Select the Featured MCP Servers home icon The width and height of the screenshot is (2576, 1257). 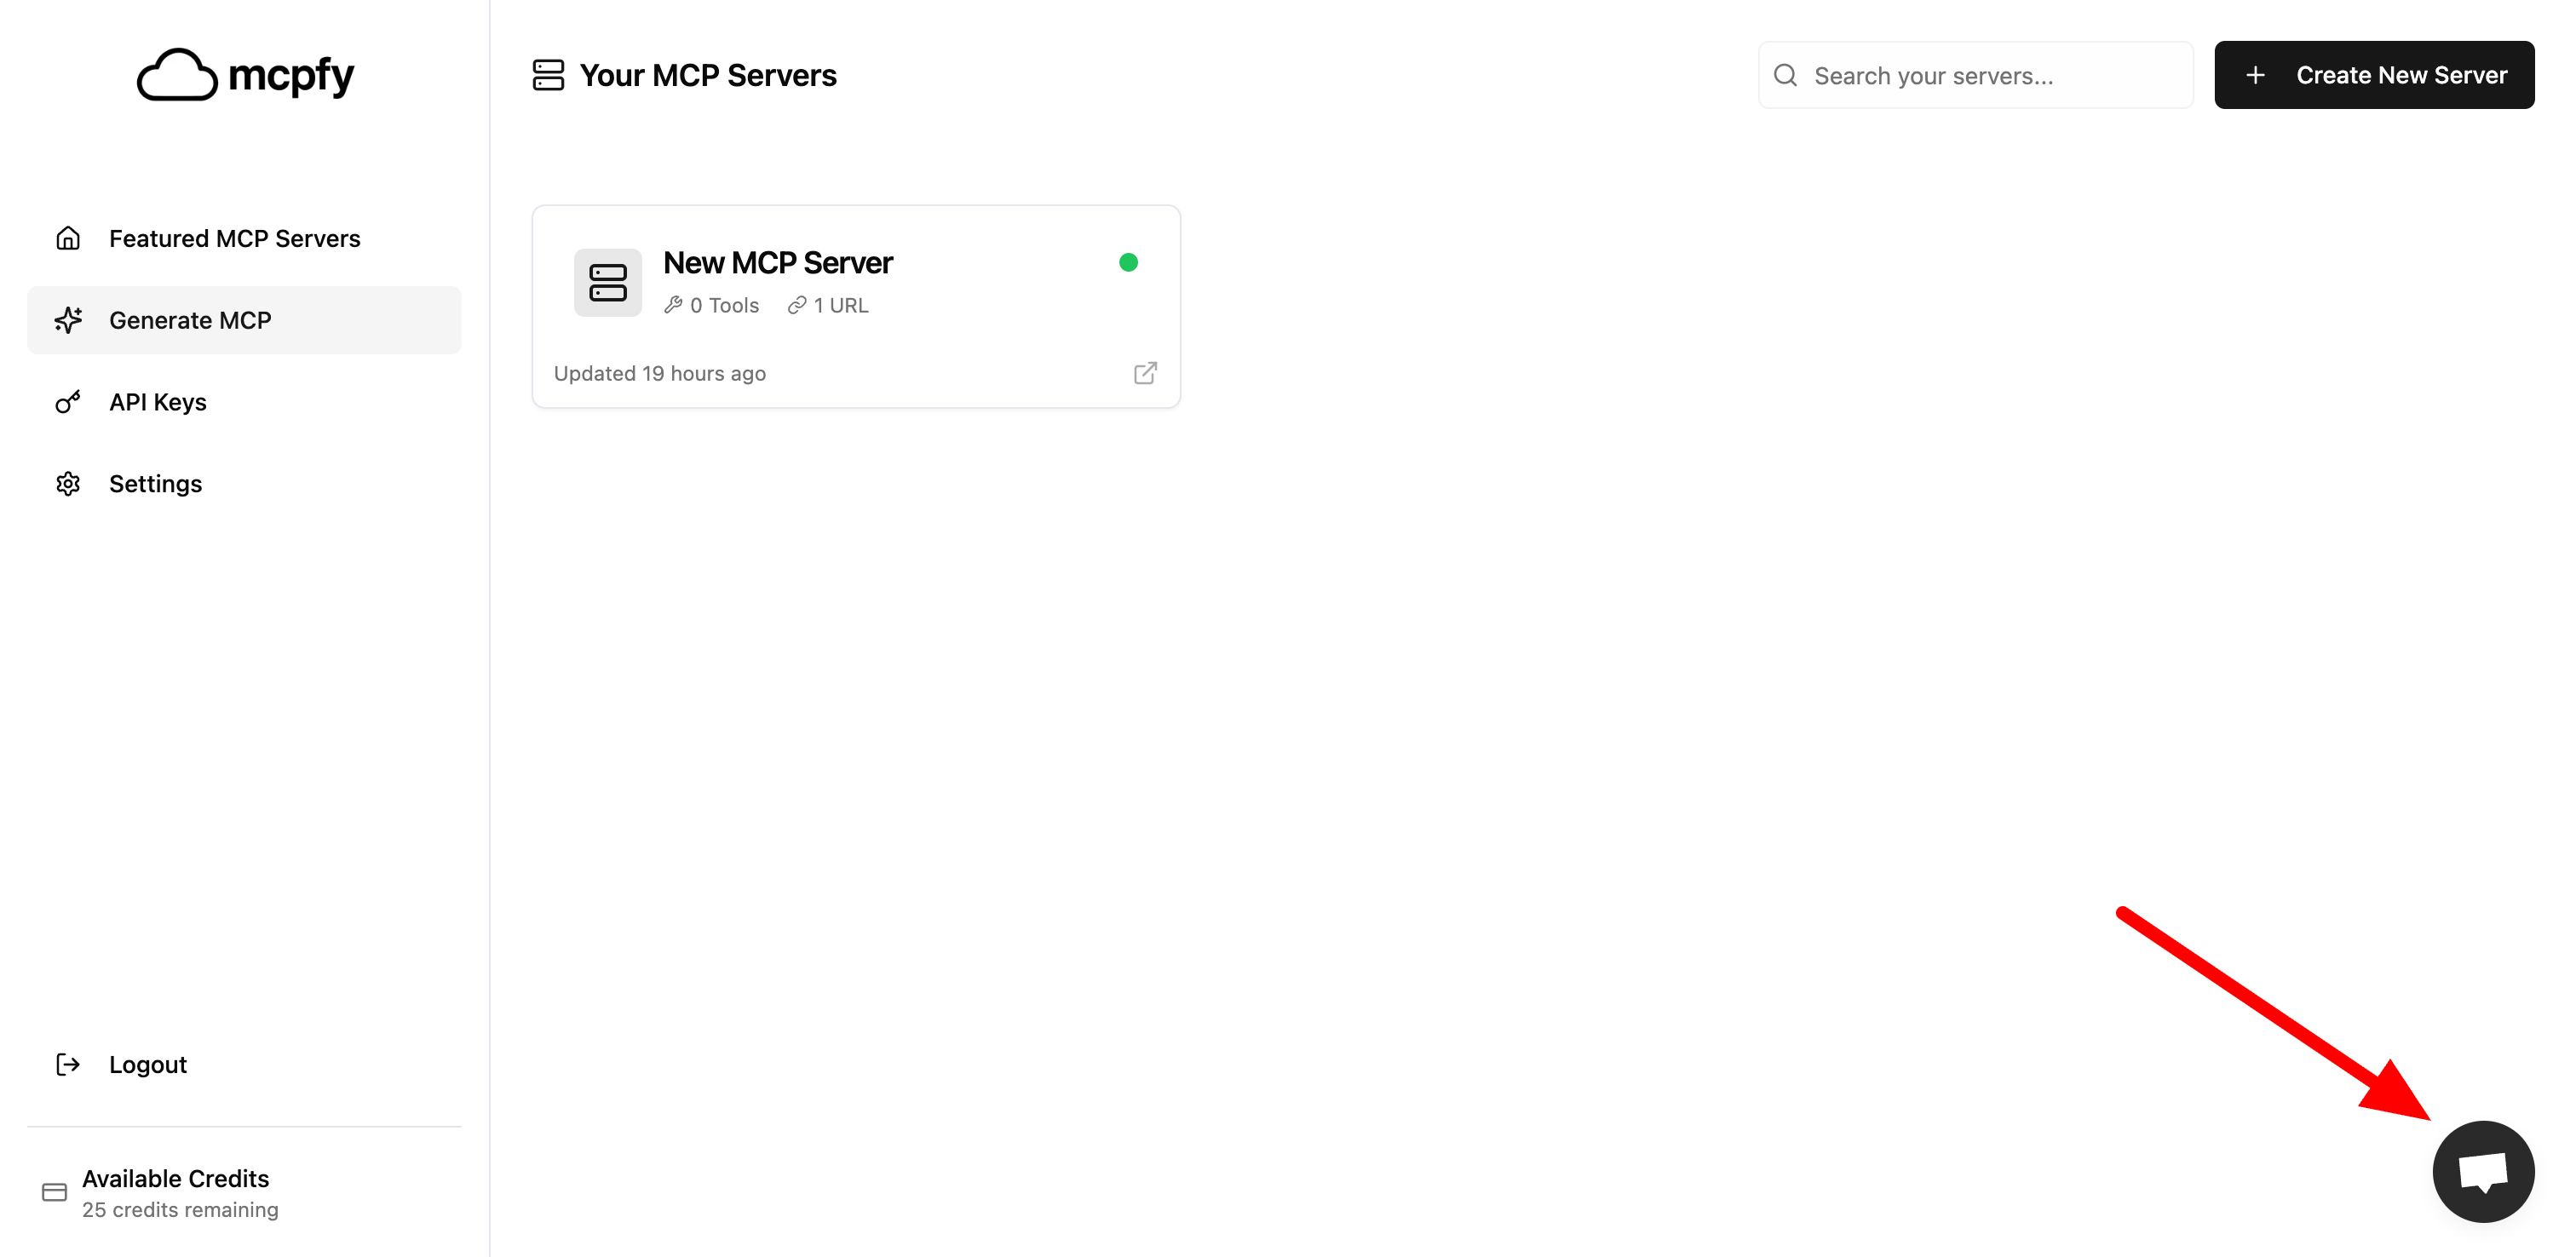pyautogui.click(x=67, y=238)
